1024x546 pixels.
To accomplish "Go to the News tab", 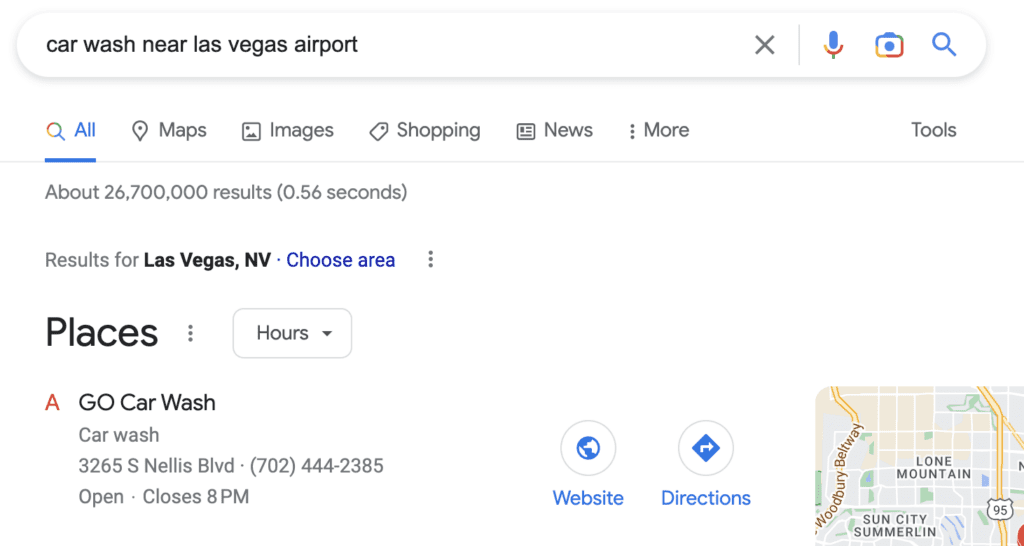I will pyautogui.click(x=554, y=131).
